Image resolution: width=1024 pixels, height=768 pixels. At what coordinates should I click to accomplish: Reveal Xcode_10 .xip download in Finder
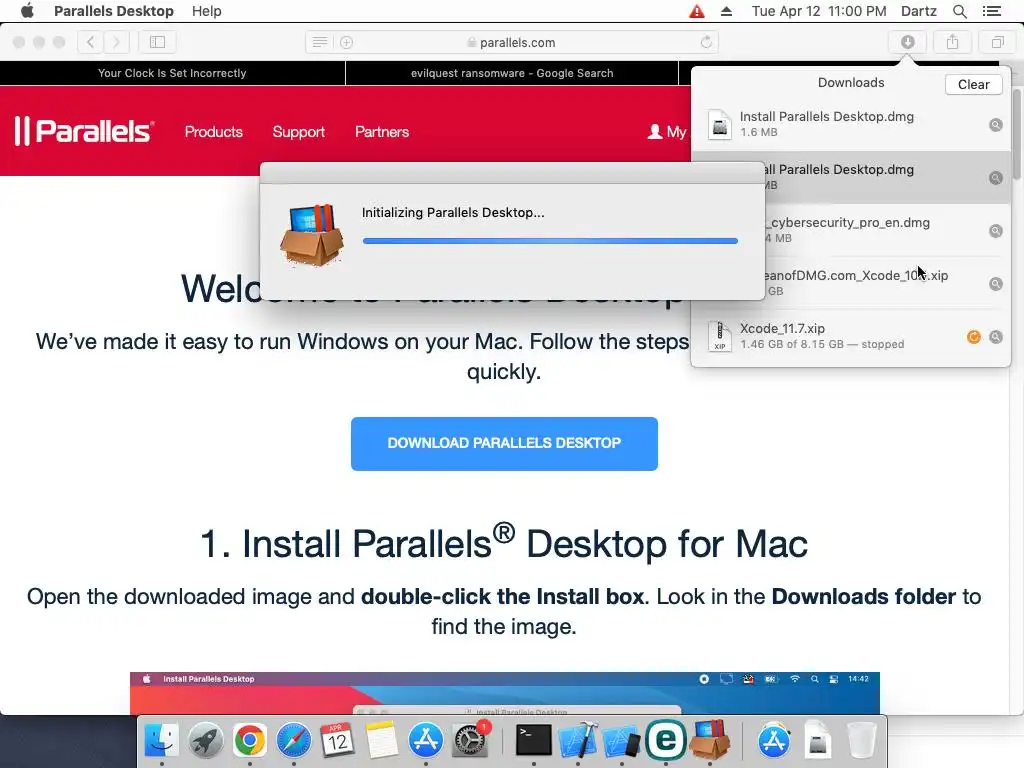[995, 283]
